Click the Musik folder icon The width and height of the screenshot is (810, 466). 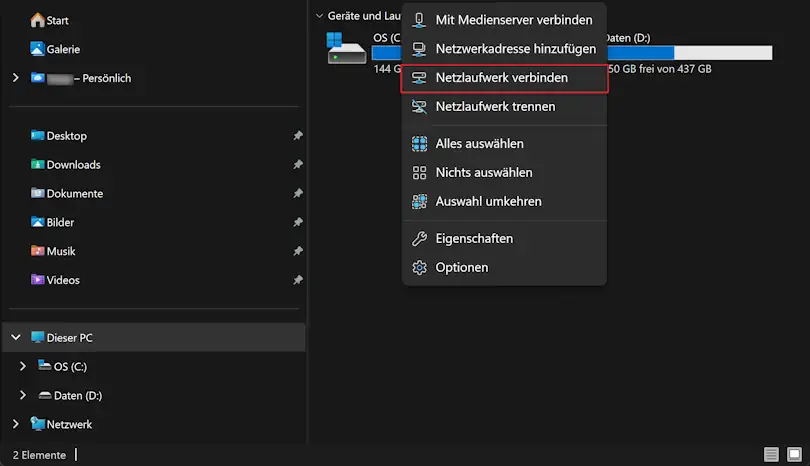tap(37, 251)
